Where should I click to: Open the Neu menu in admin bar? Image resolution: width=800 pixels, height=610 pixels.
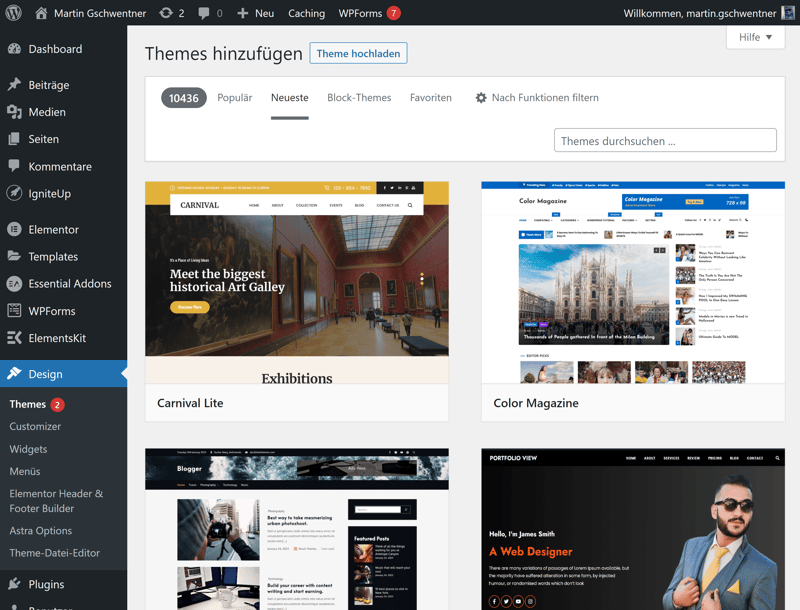(x=256, y=13)
